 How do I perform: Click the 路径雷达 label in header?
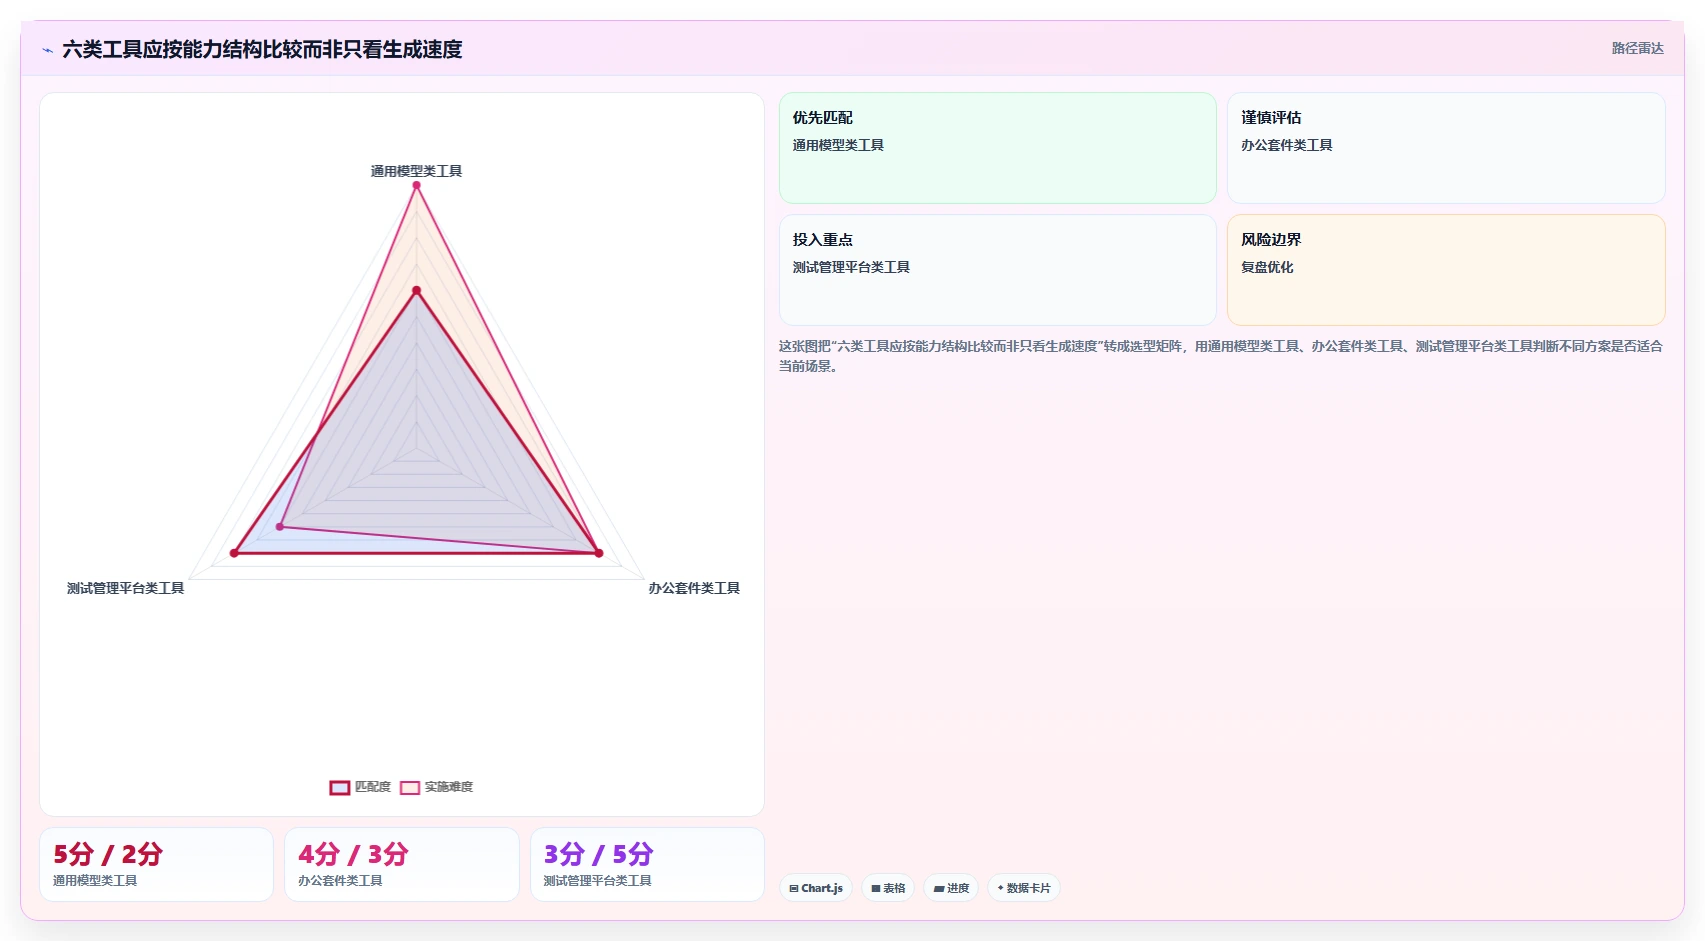point(1637,49)
